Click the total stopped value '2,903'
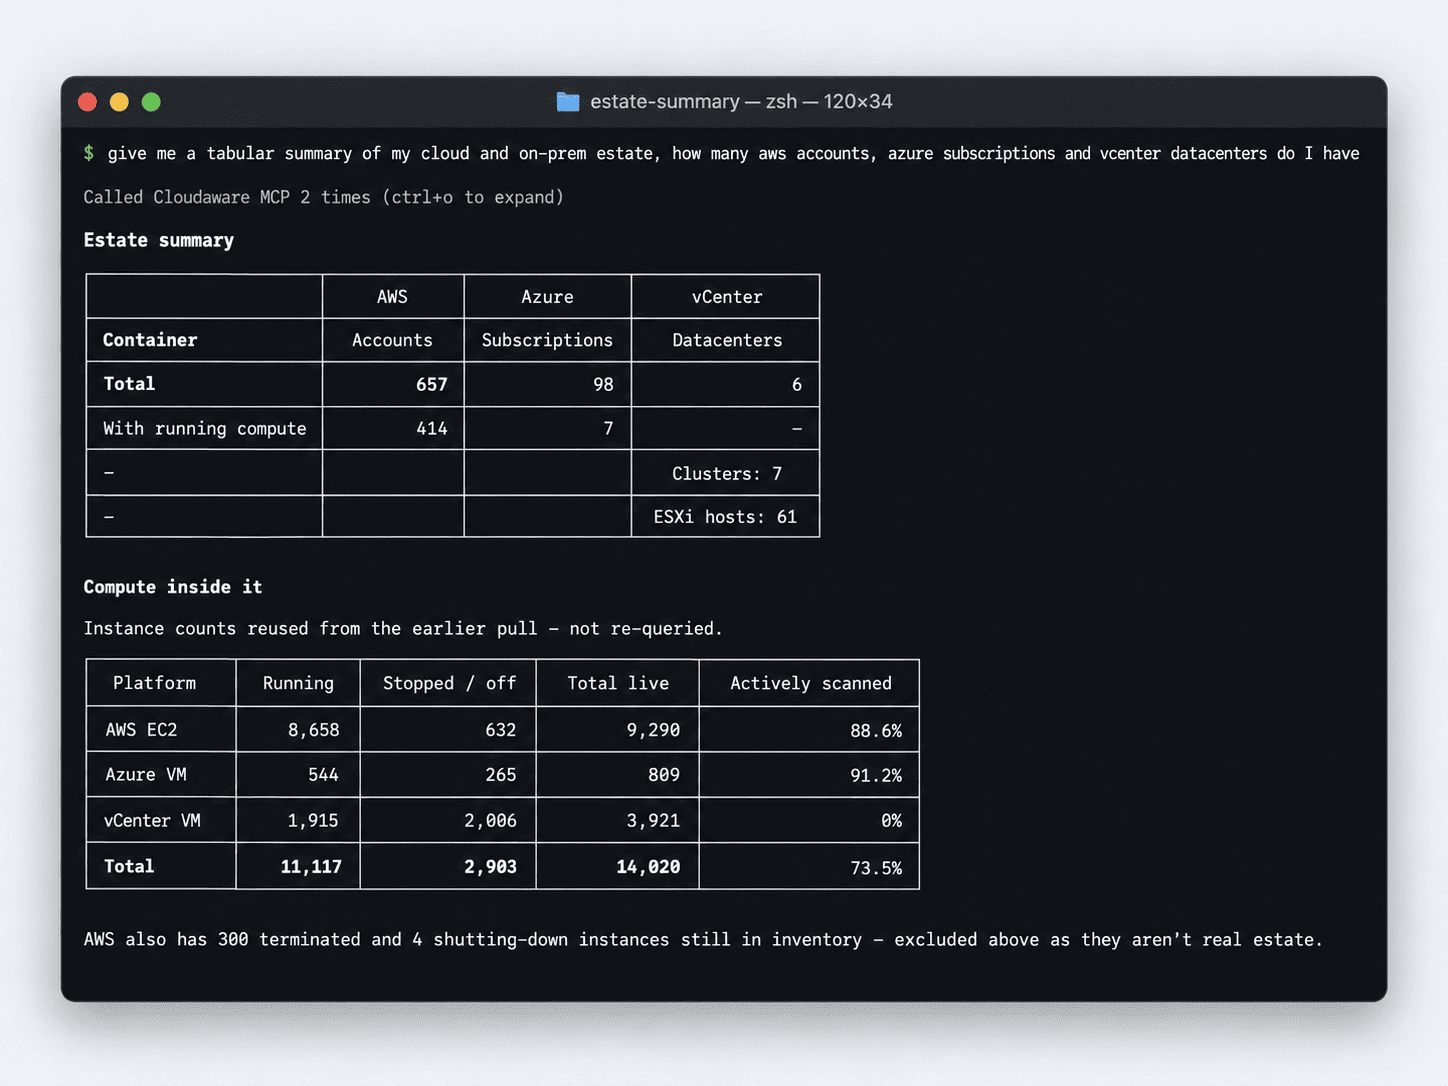 tap(490, 867)
